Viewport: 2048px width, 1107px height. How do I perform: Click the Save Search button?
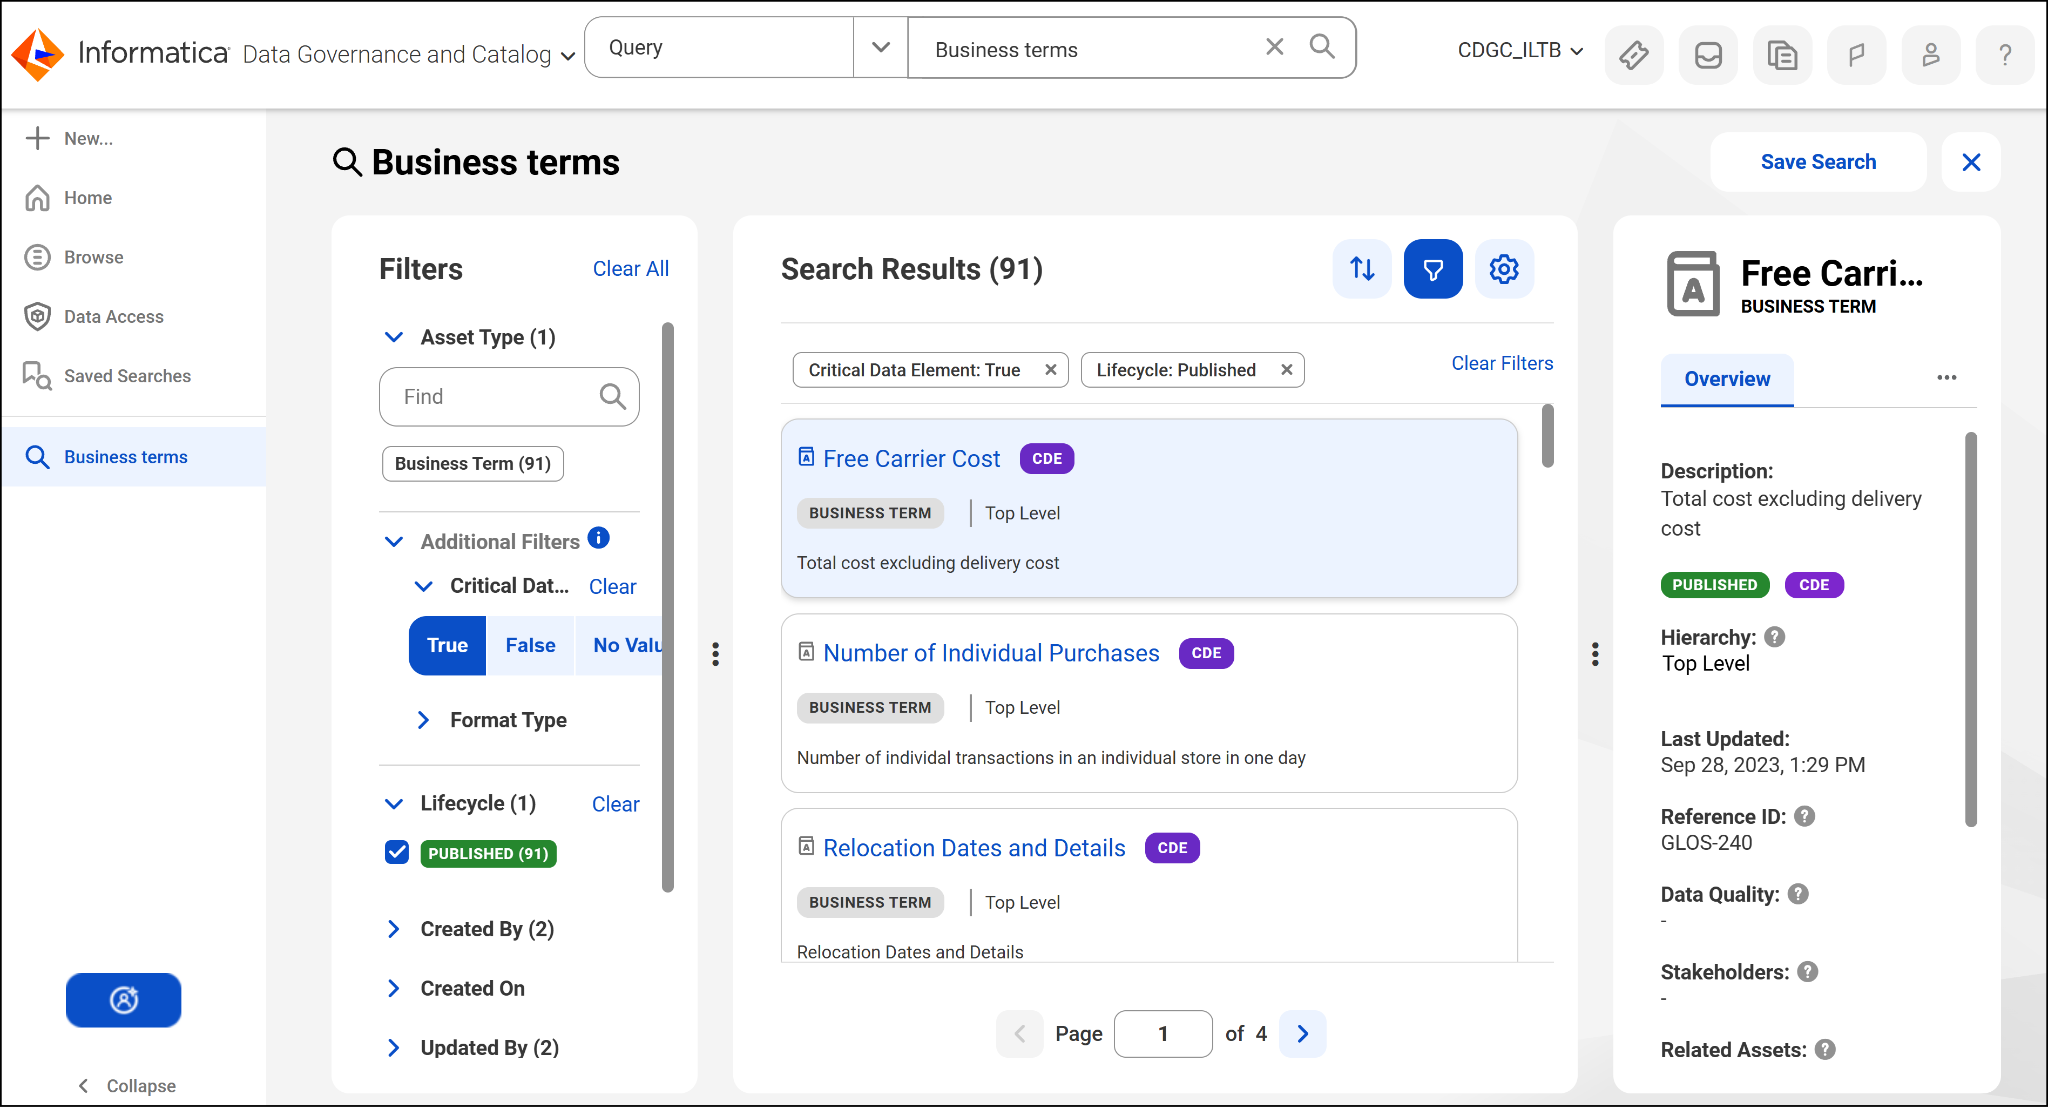tap(1818, 162)
